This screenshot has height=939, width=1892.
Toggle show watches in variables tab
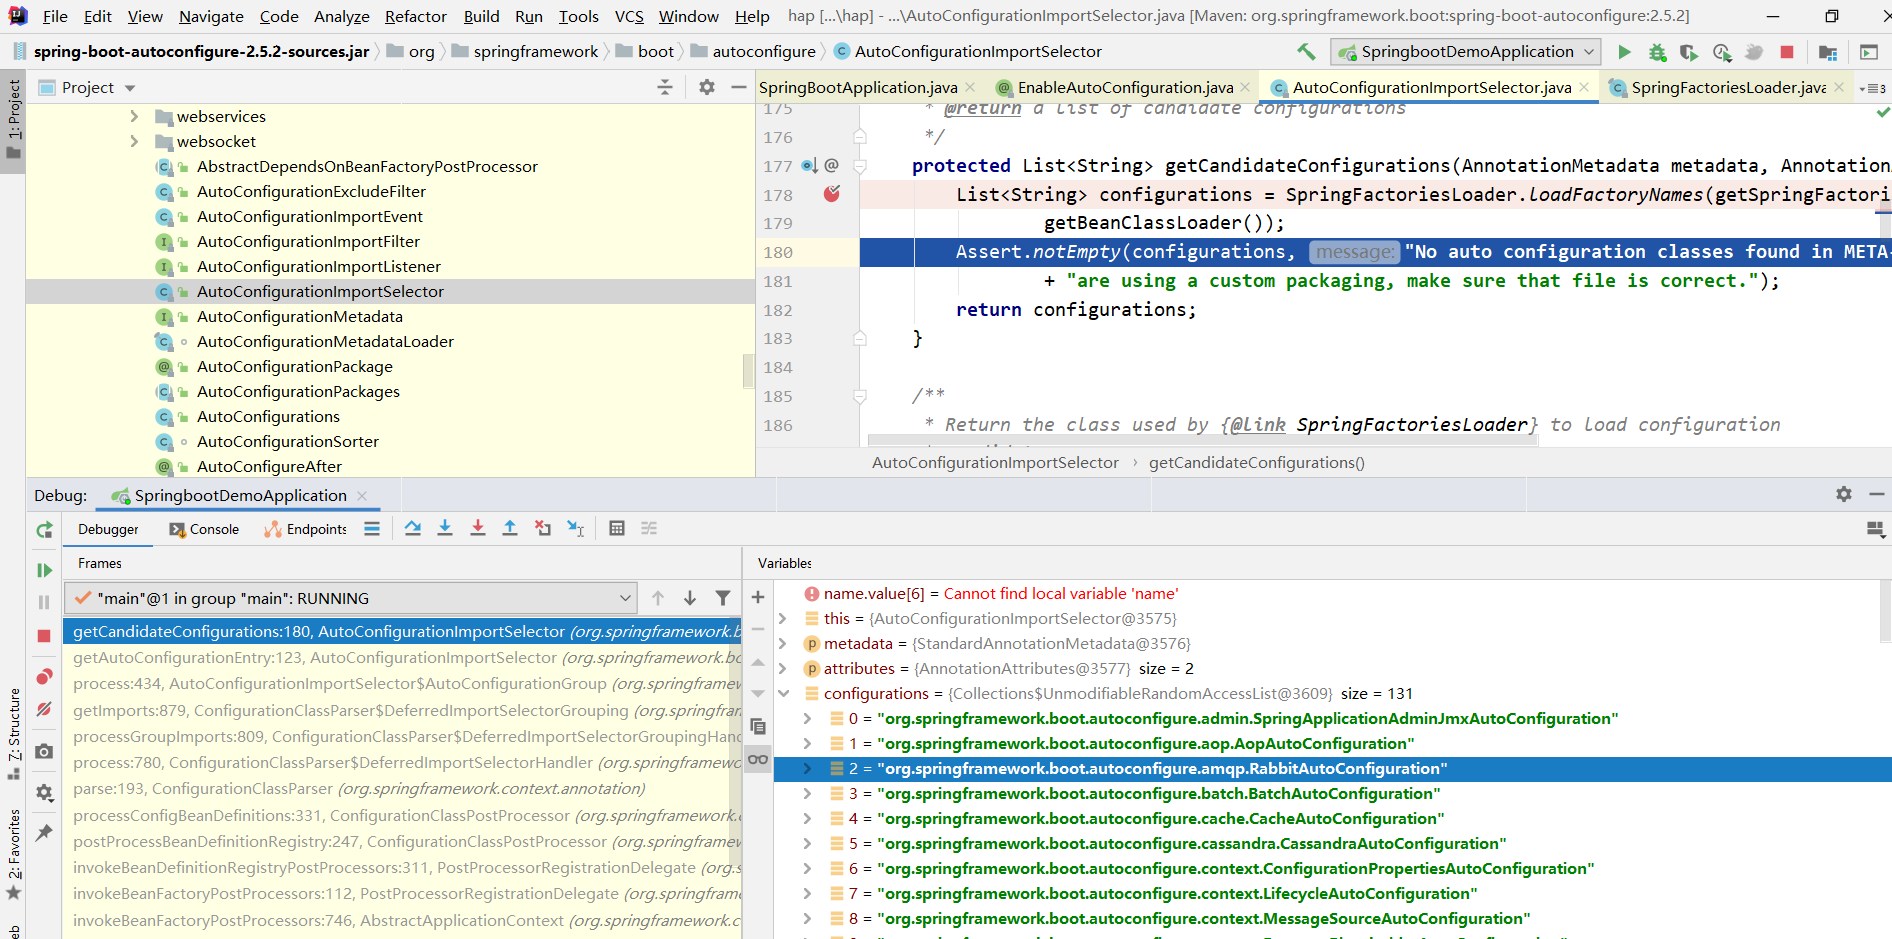758,759
